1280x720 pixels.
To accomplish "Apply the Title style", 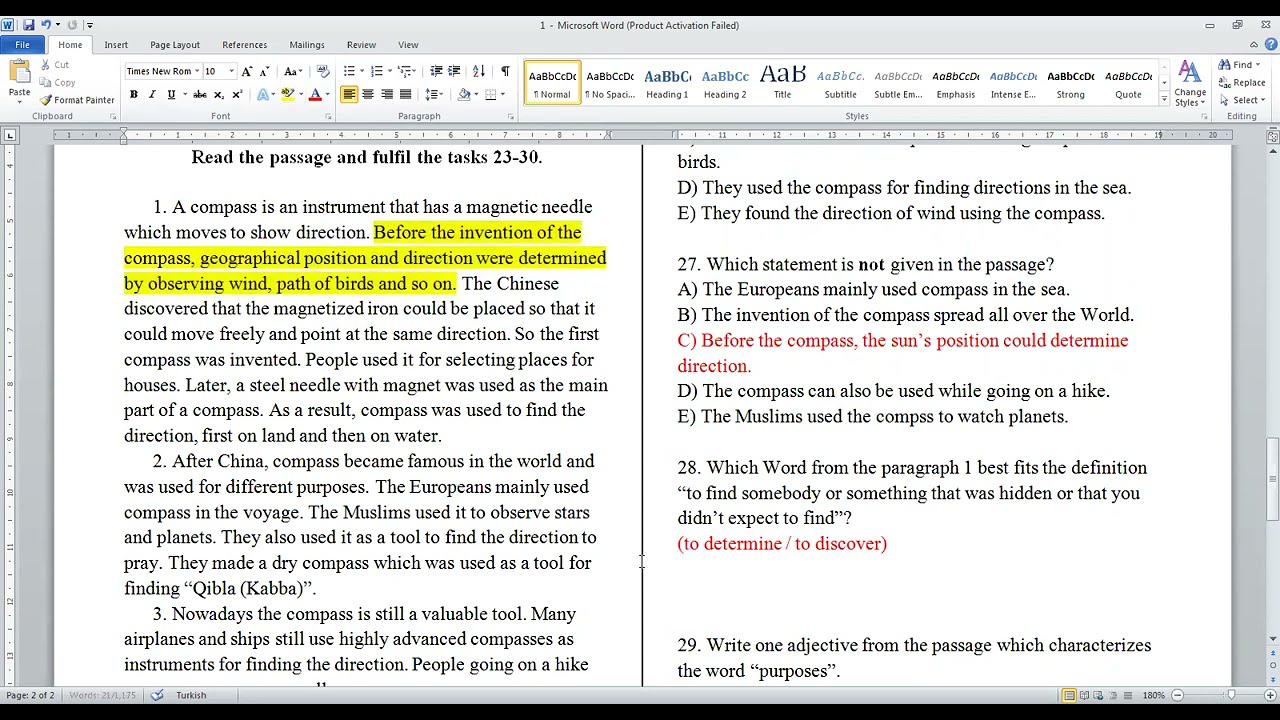I will 782,84.
